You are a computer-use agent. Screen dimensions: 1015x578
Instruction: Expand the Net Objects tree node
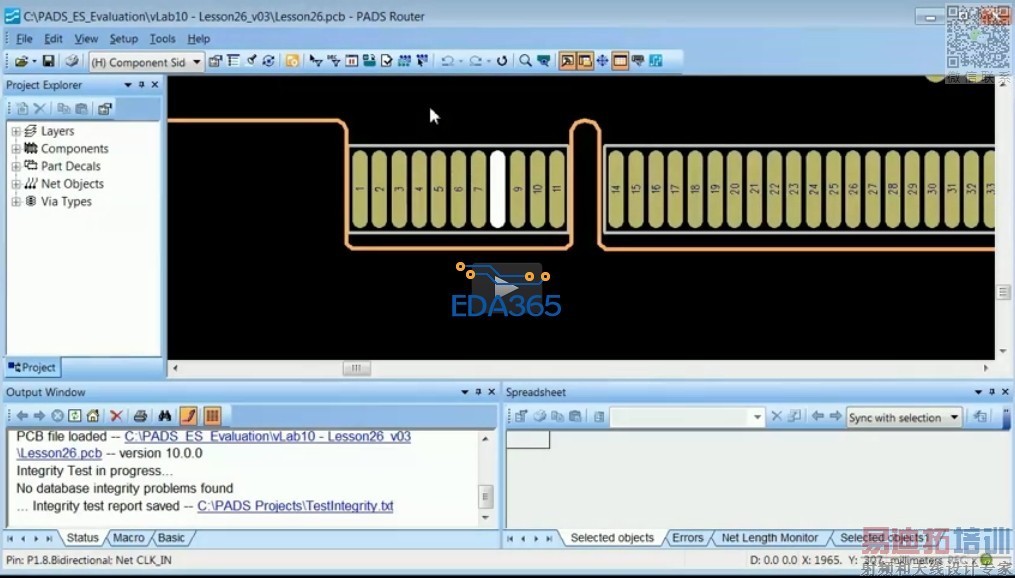16,184
